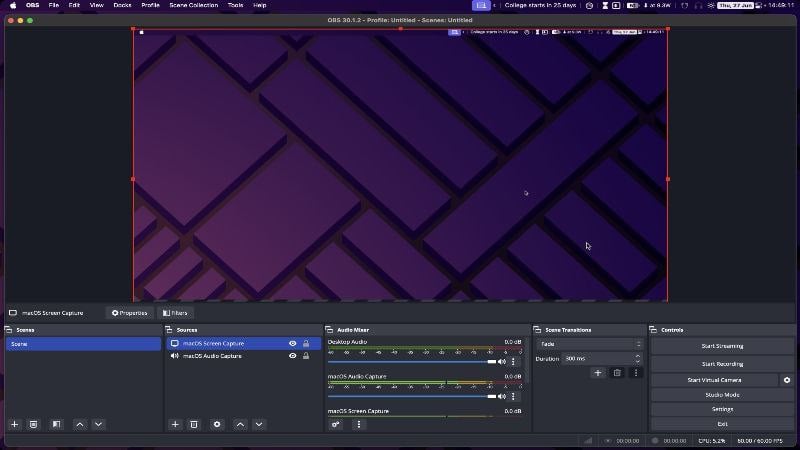800x450 pixels.
Task: Remove selected scene with trash icon
Action: (x=33, y=424)
